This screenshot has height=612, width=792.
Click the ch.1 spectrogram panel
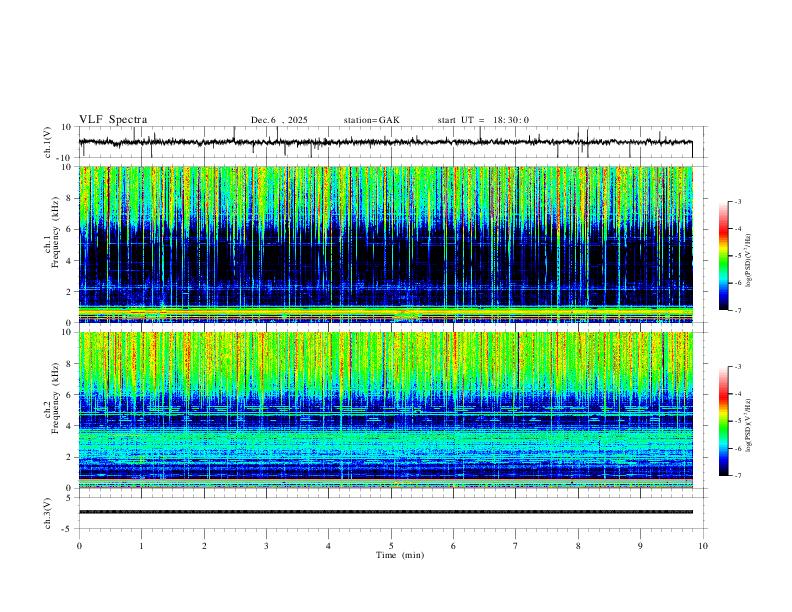(x=385, y=244)
